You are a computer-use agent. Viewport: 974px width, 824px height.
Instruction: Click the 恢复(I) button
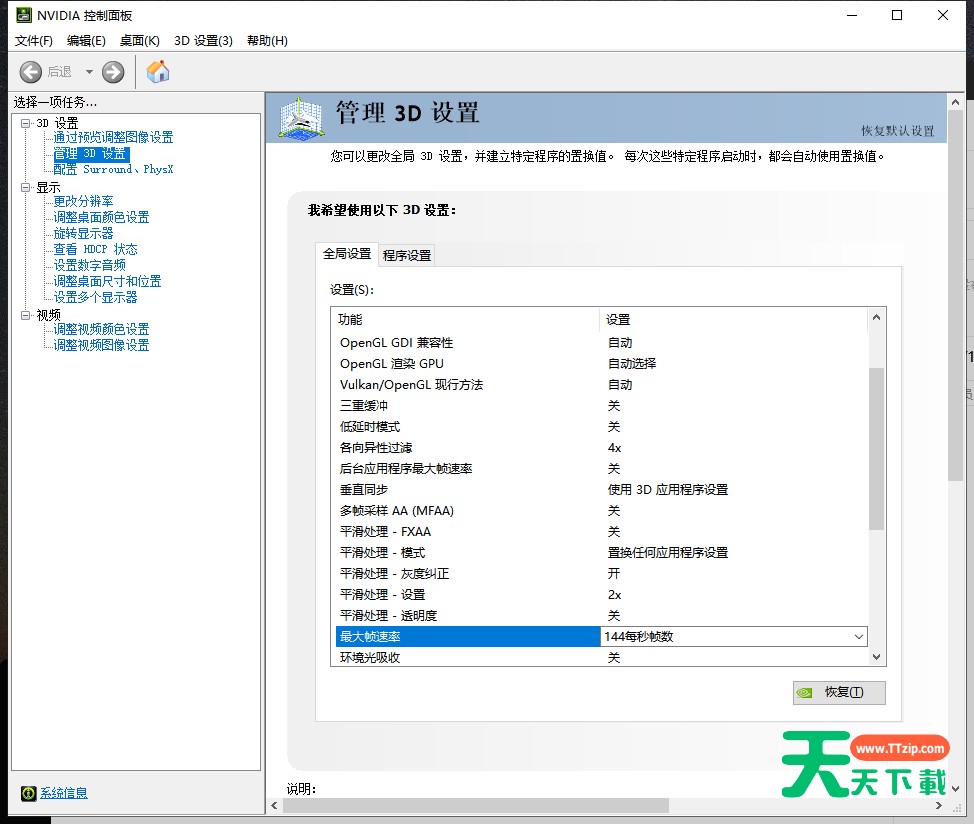click(839, 693)
